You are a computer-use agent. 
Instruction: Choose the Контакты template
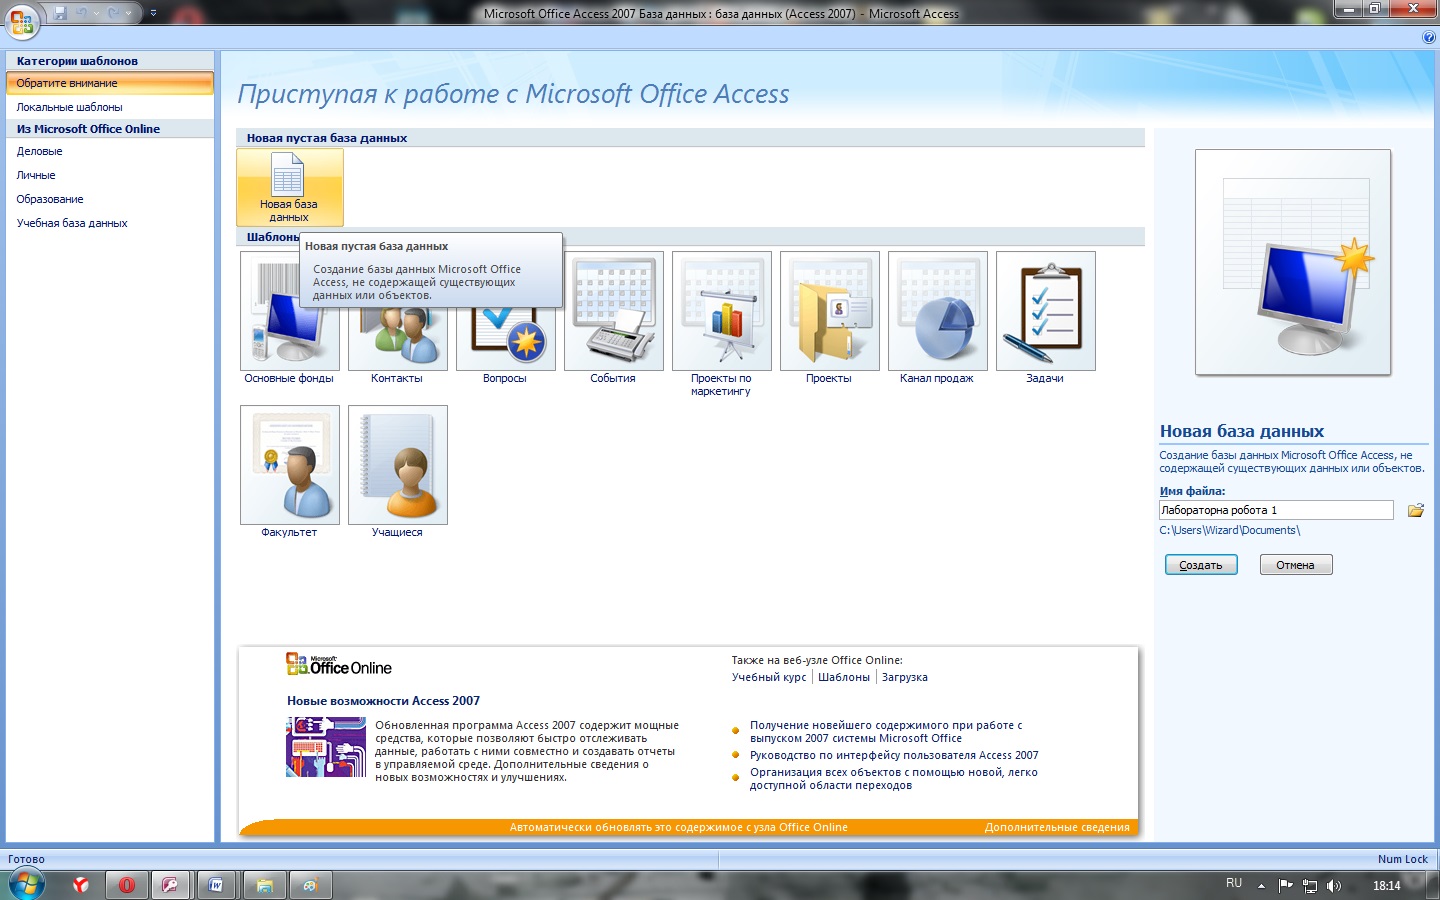(x=397, y=318)
